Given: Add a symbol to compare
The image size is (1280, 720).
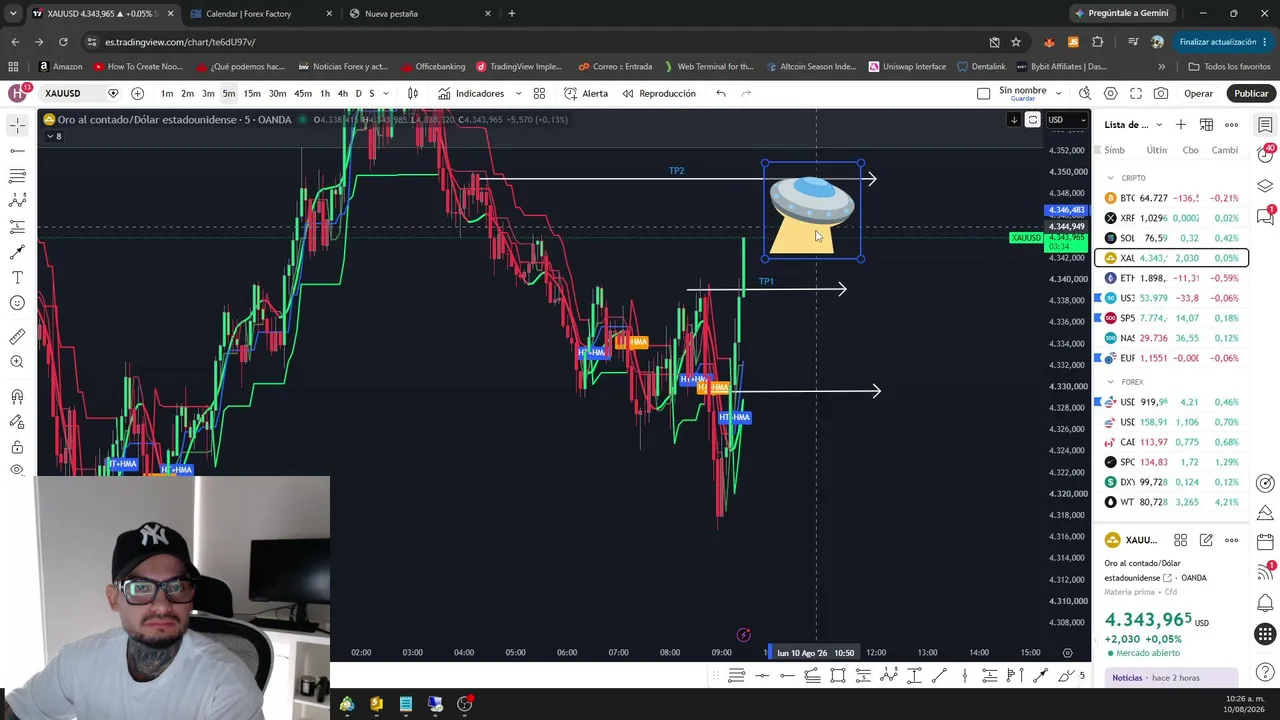Looking at the screenshot, I should click(137, 93).
